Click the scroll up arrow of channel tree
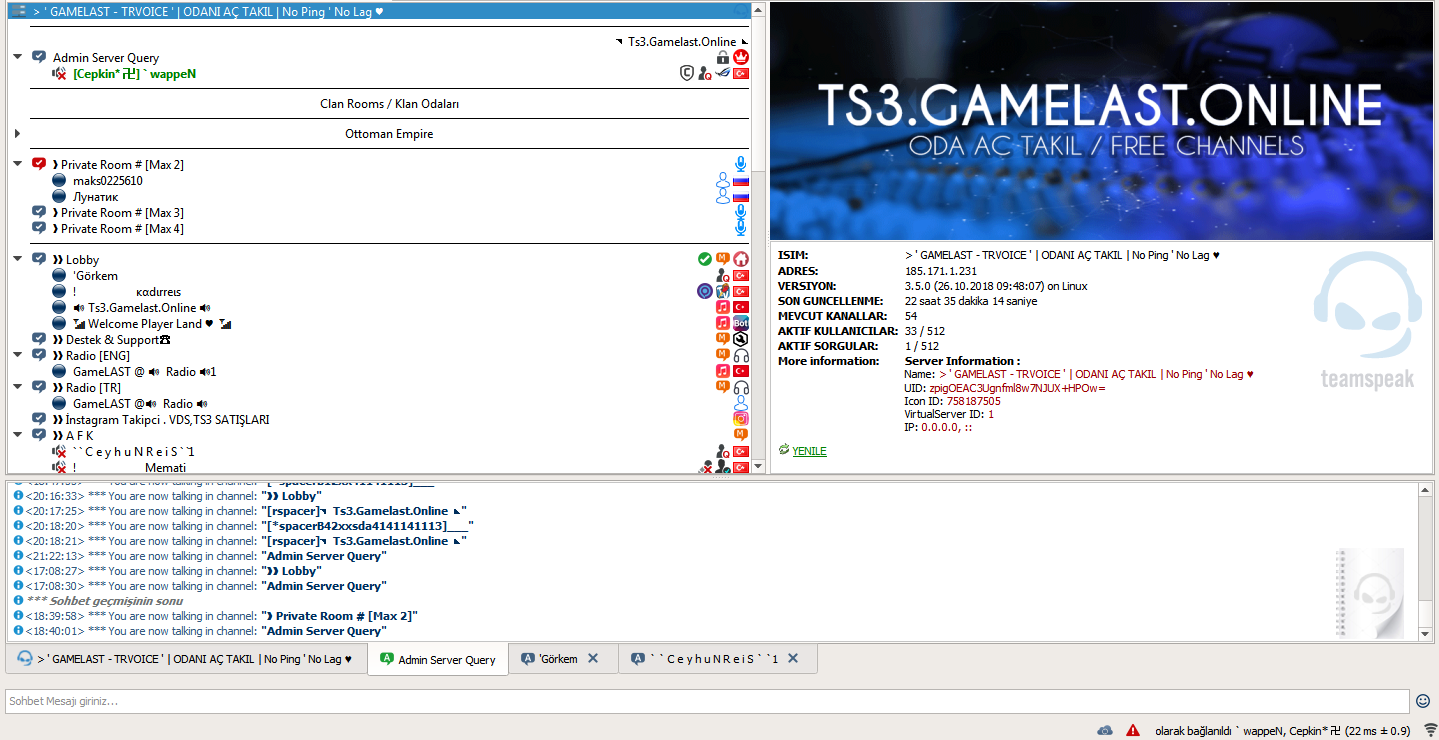 [758, 11]
